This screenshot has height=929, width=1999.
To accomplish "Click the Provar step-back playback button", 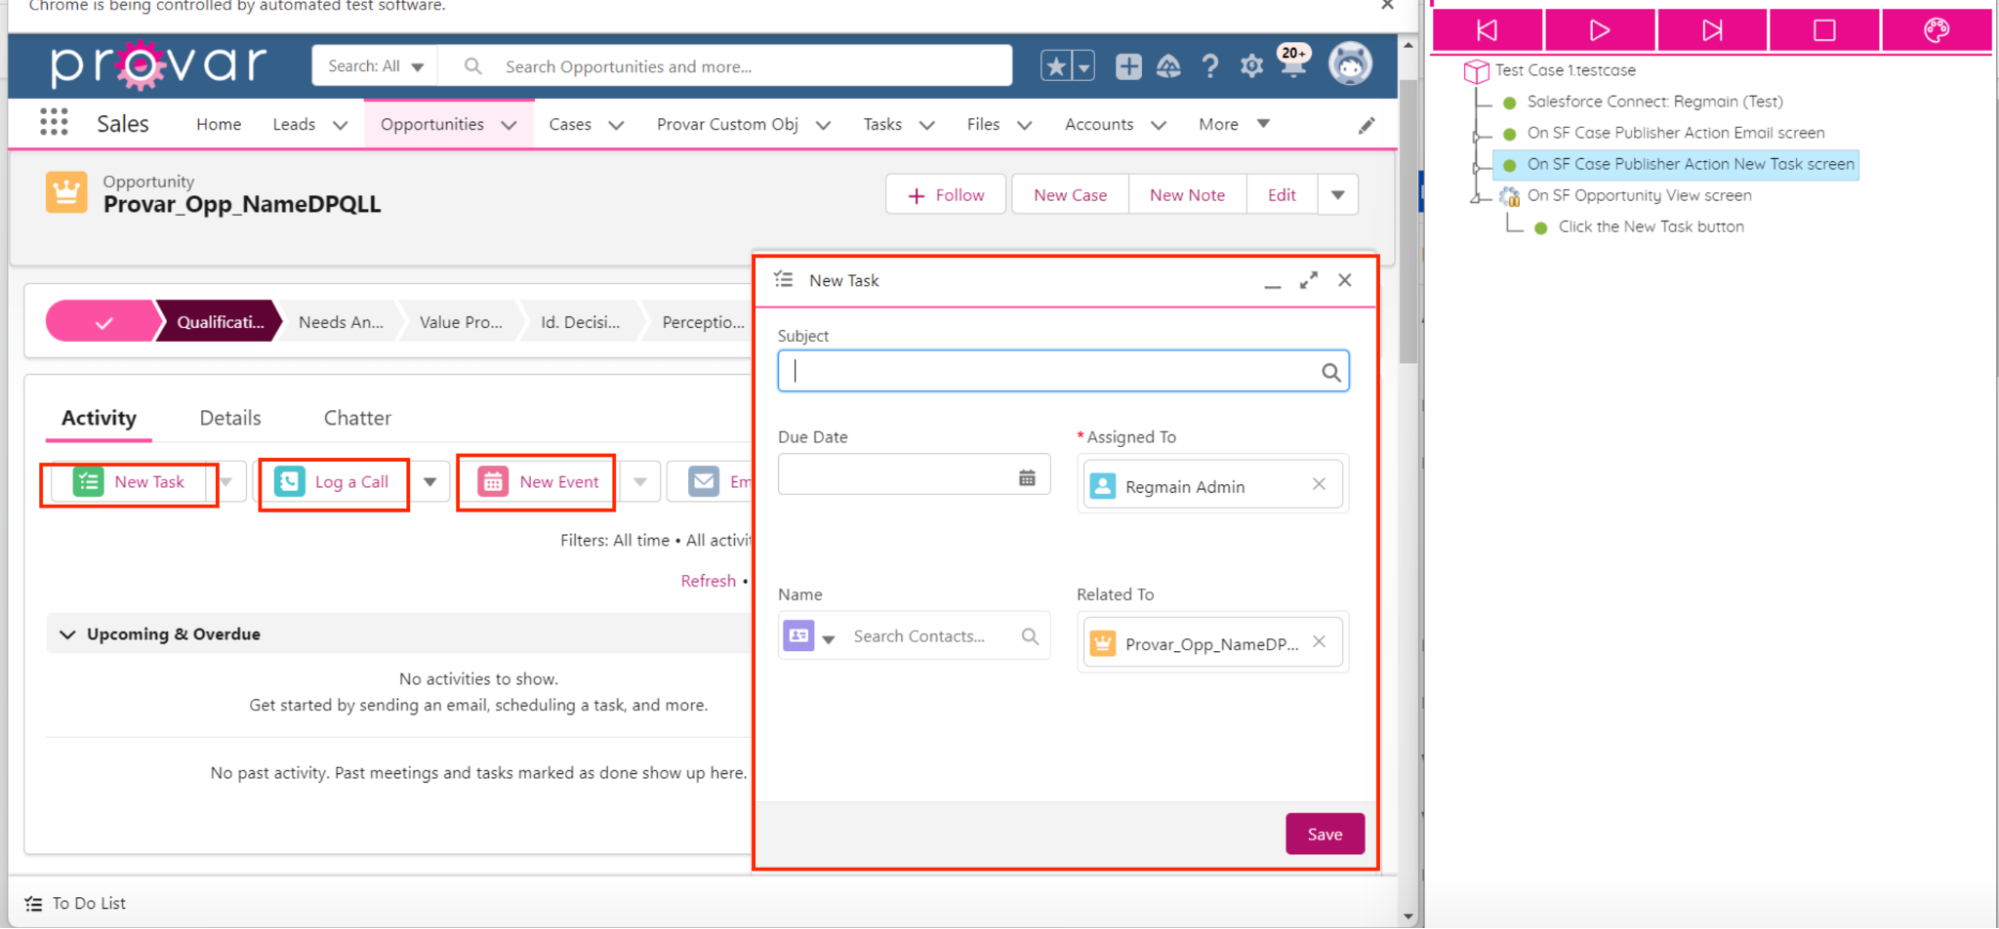I will point(1487,30).
